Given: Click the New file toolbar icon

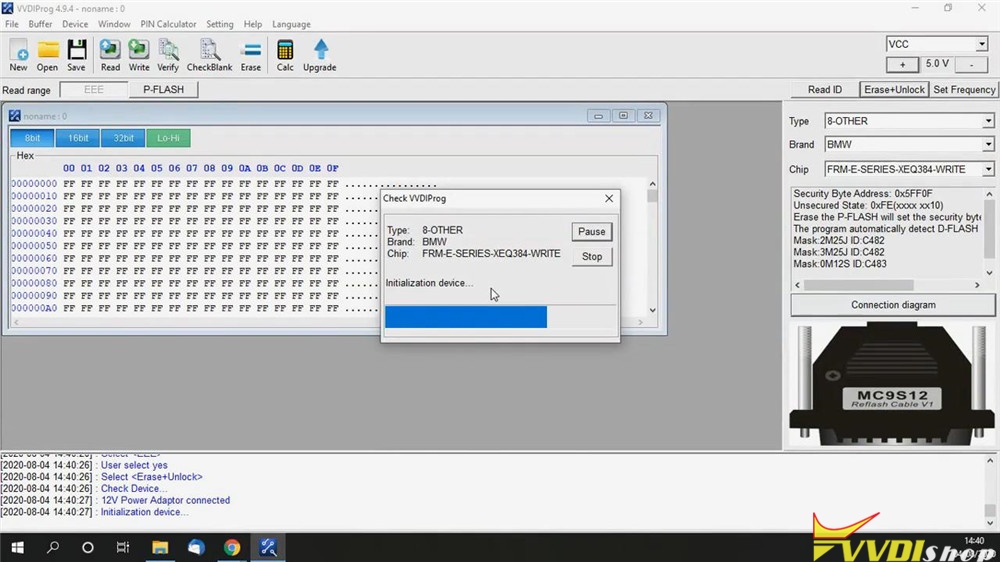Looking at the screenshot, I should tap(18, 55).
